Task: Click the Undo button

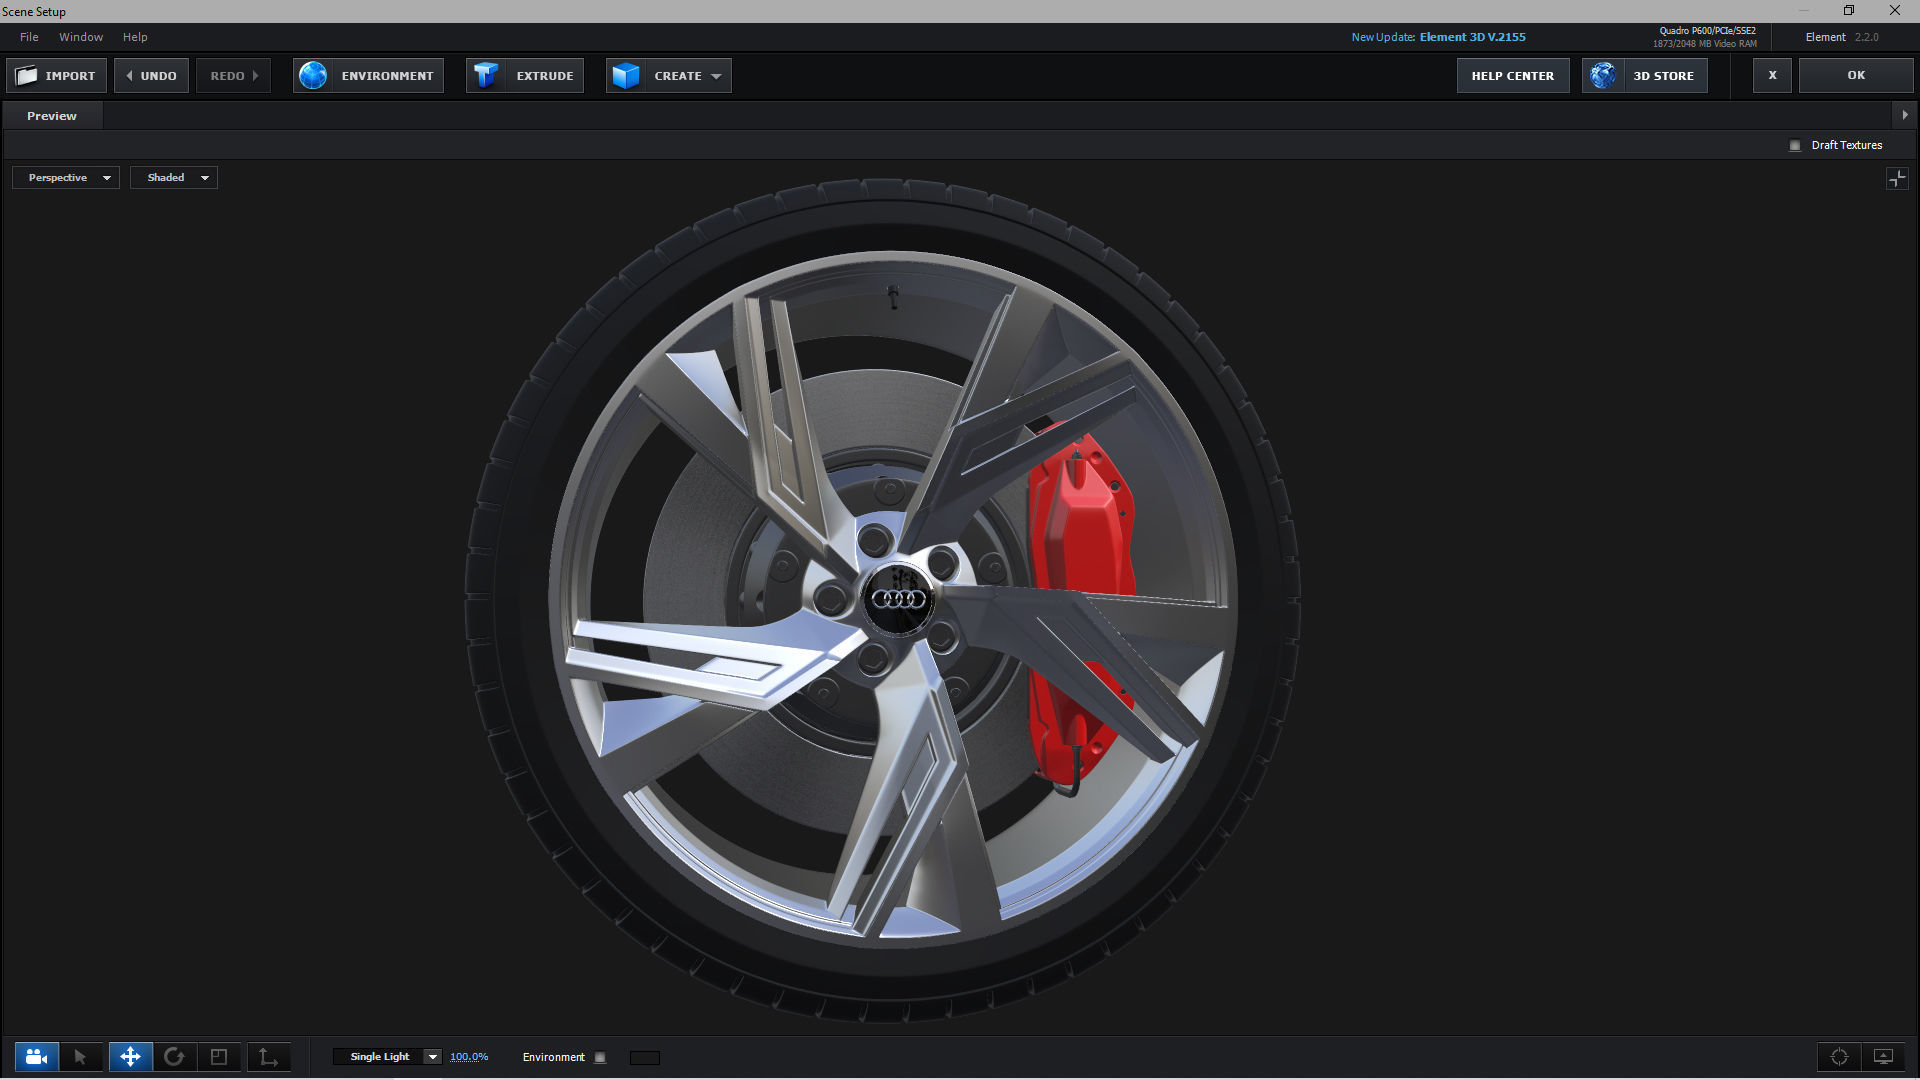Action: [x=151, y=76]
